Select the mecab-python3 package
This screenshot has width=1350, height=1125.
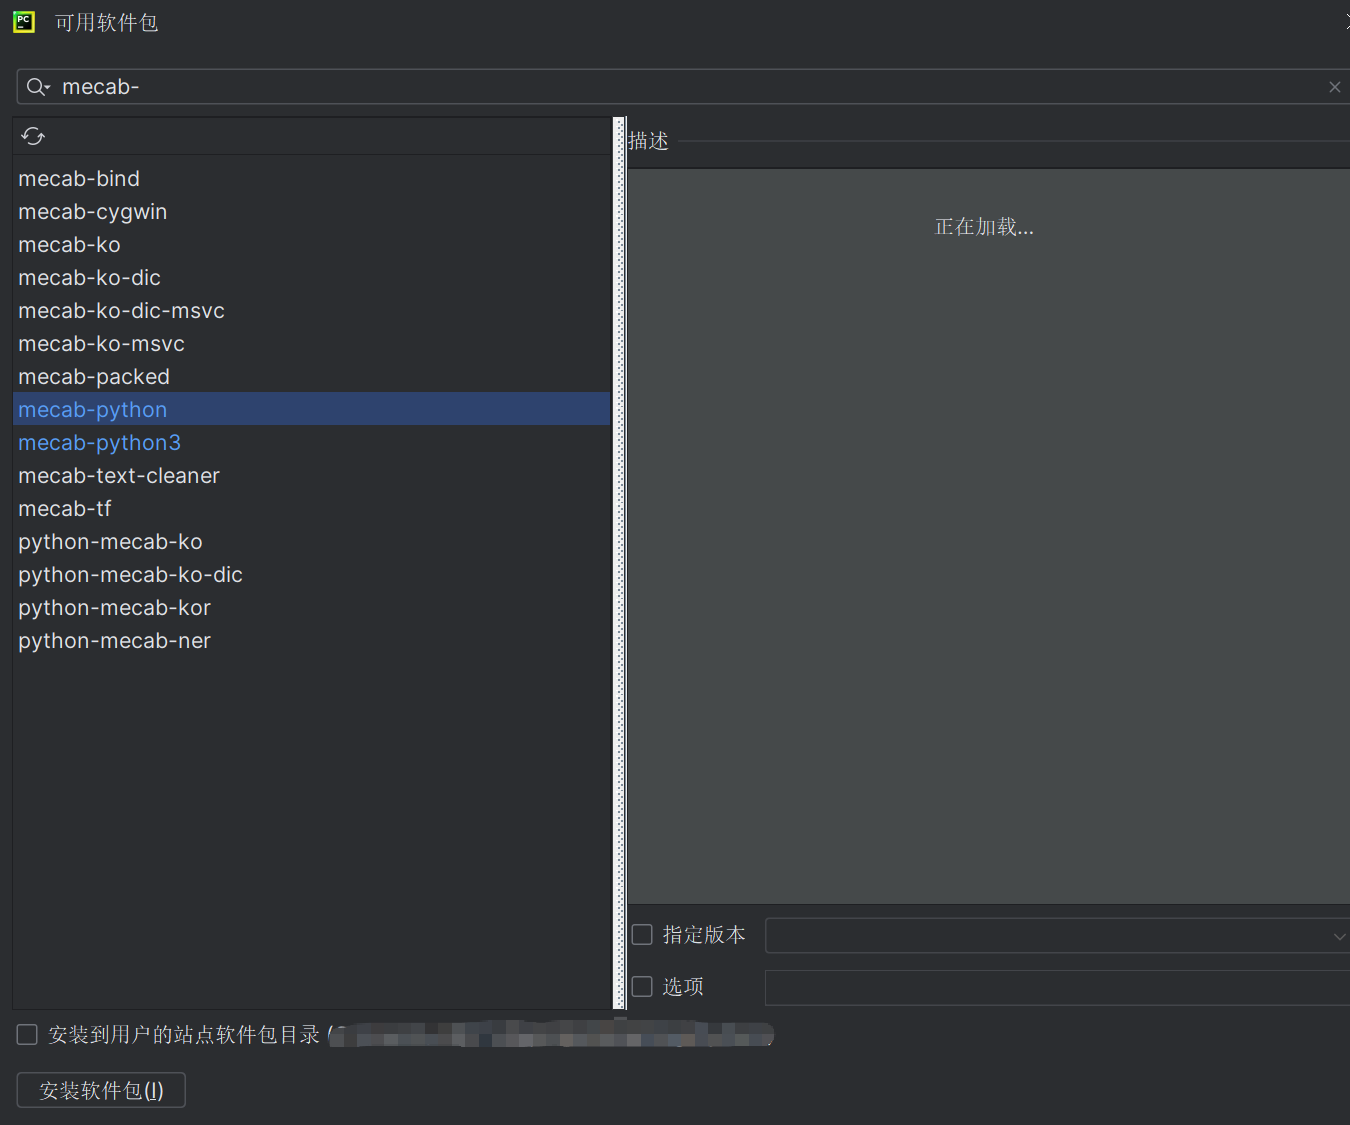pyautogui.click(x=99, y=442)
